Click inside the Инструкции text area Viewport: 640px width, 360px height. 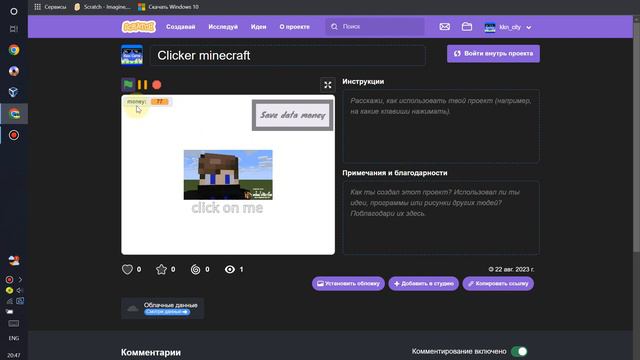[441, 126]
